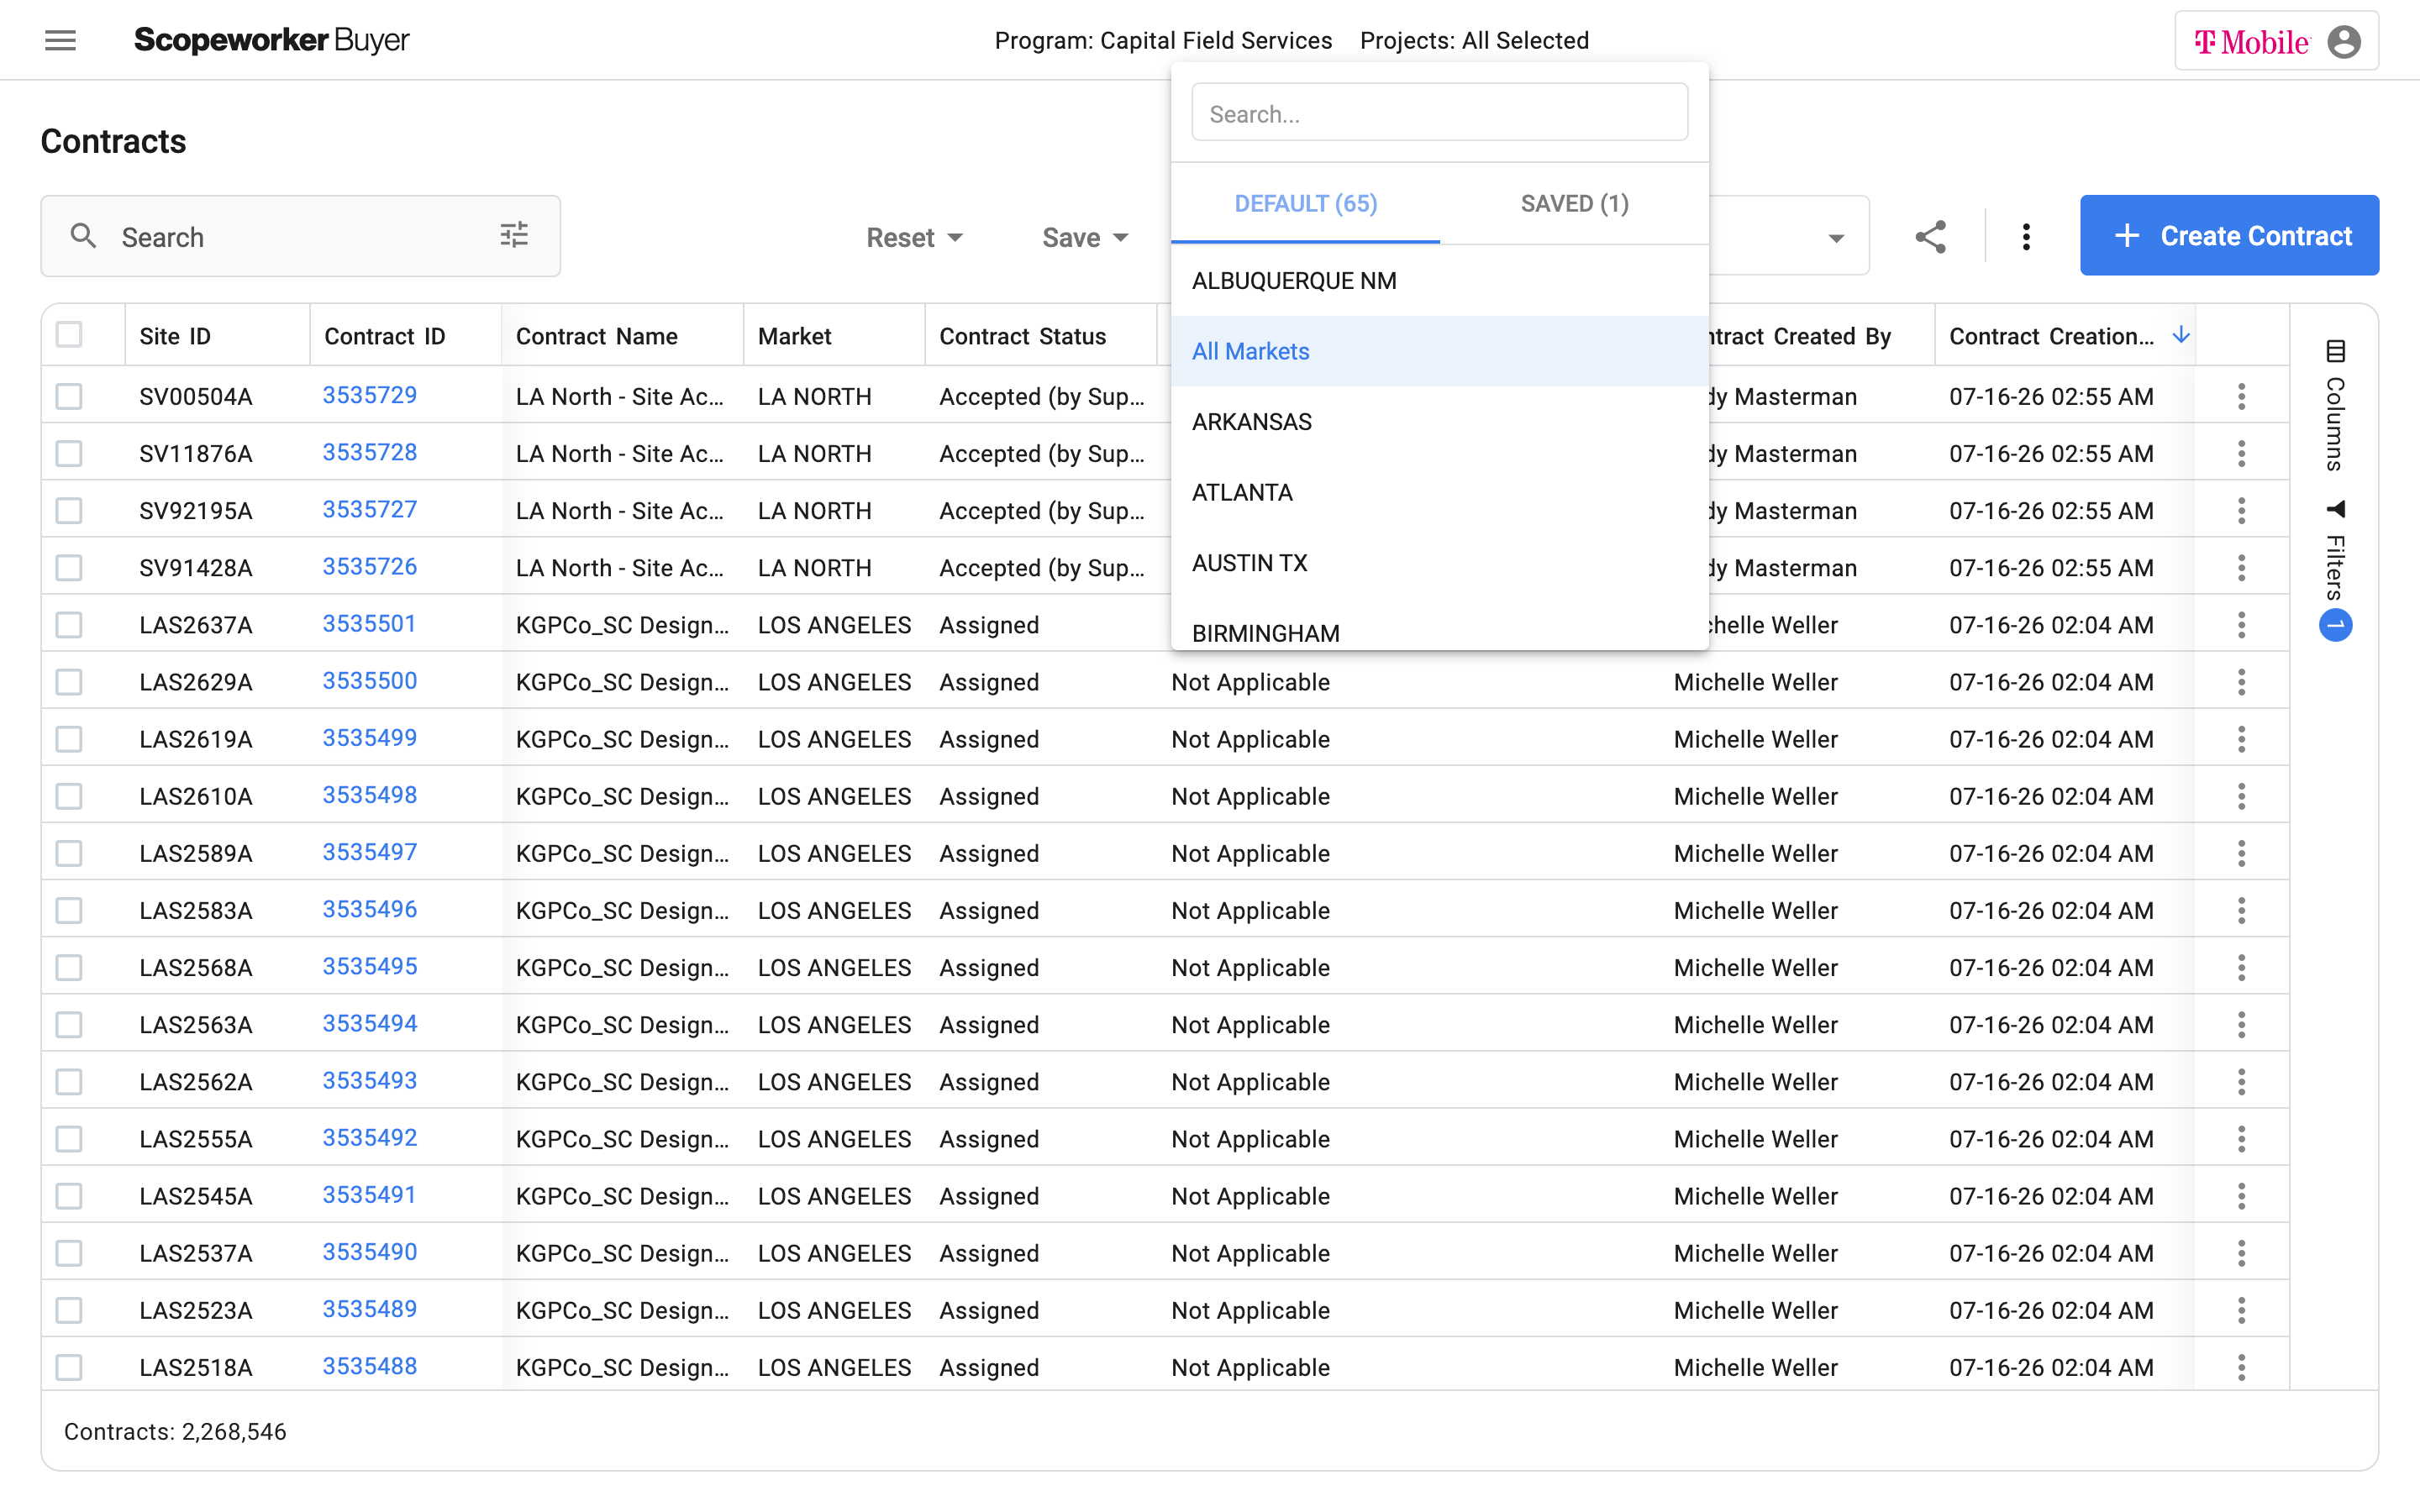This screenshot has width=2420, height=1512.
Task: Open row actions menu for contract 3535497
Action: point(2241,853)
